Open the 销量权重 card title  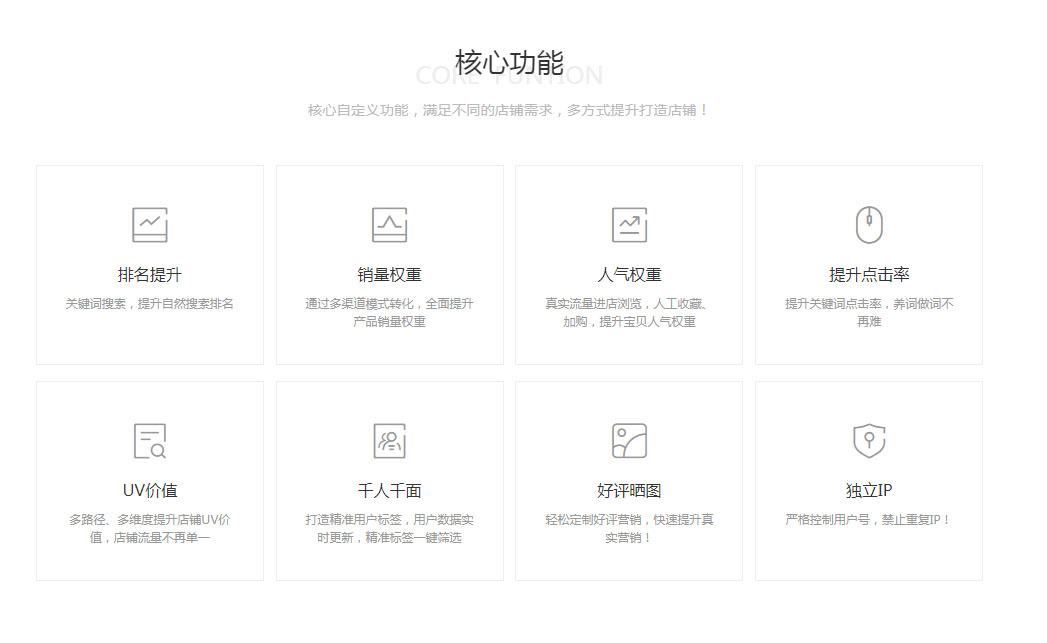click(389, 275)
